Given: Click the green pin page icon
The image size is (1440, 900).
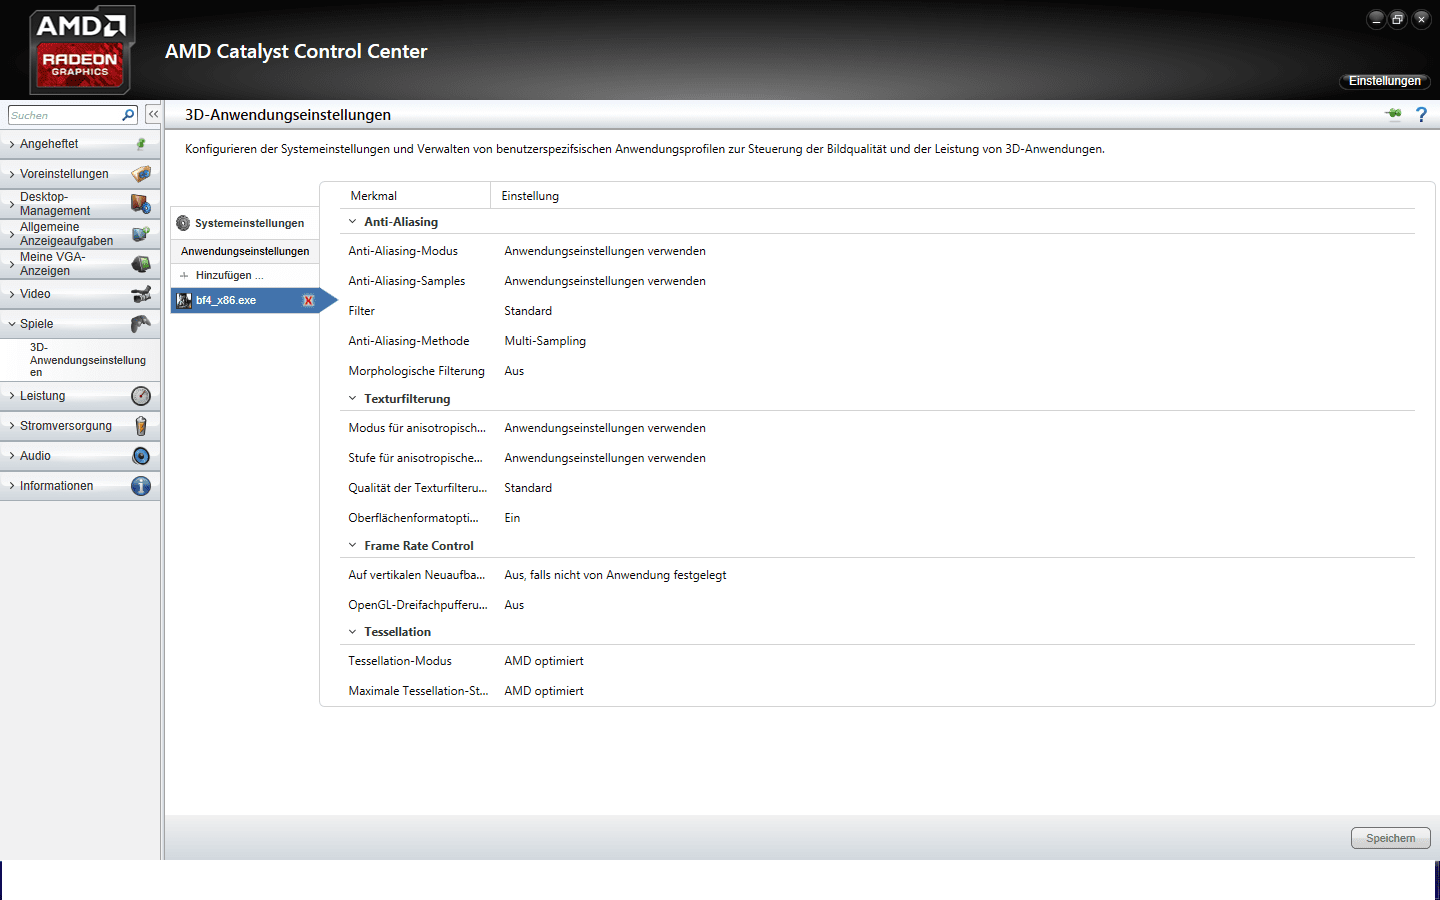Looking at the screenshot, I should [x=1393, y=114].
